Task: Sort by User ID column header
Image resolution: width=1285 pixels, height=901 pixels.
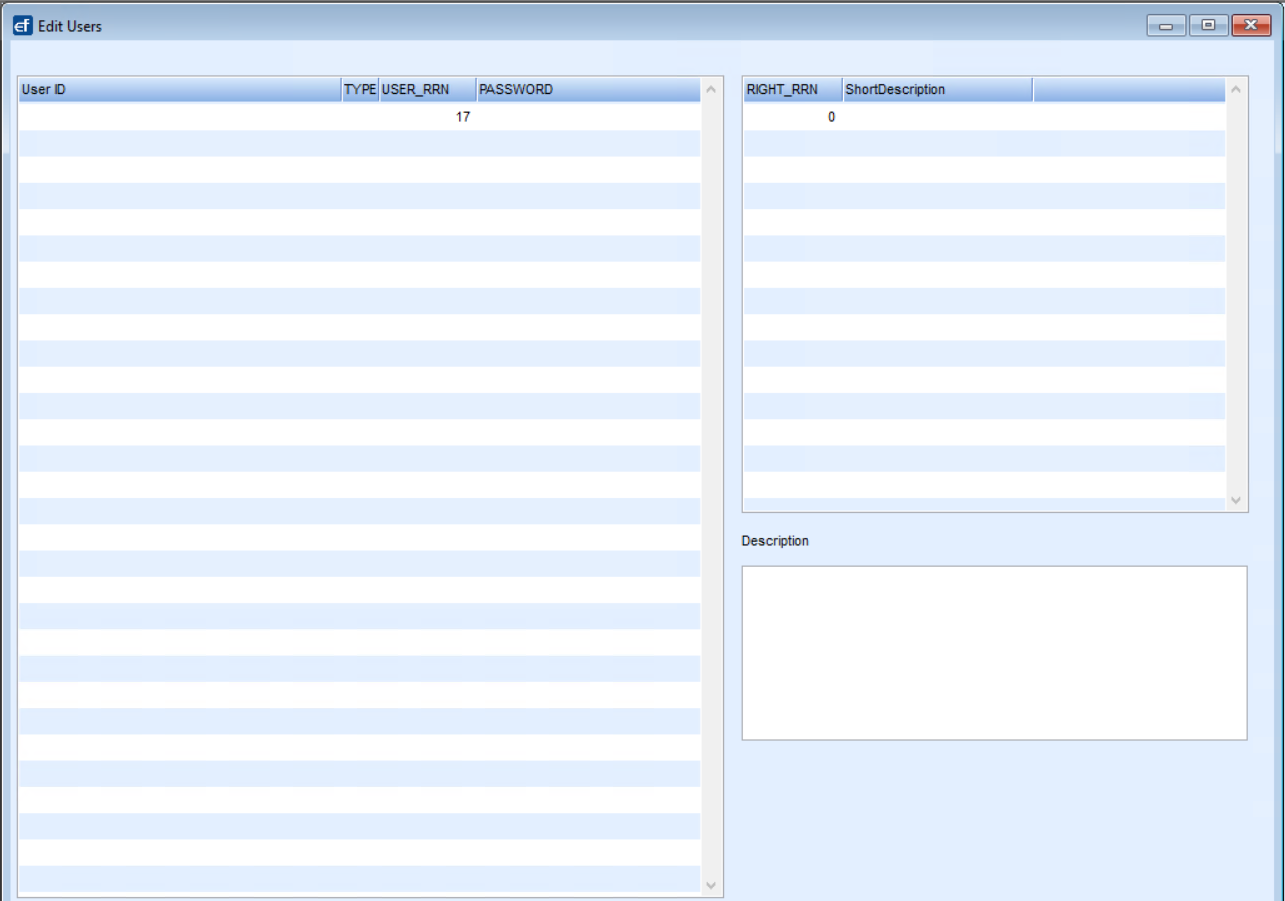Action: 180,90
